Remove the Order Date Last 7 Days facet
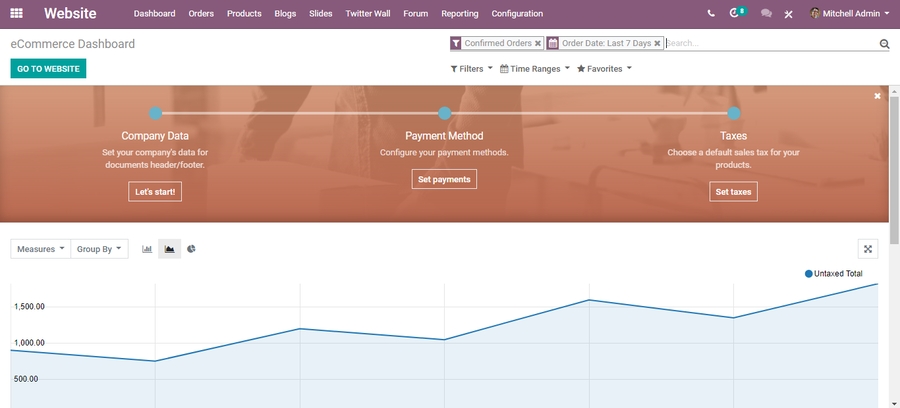 point(657,43)
